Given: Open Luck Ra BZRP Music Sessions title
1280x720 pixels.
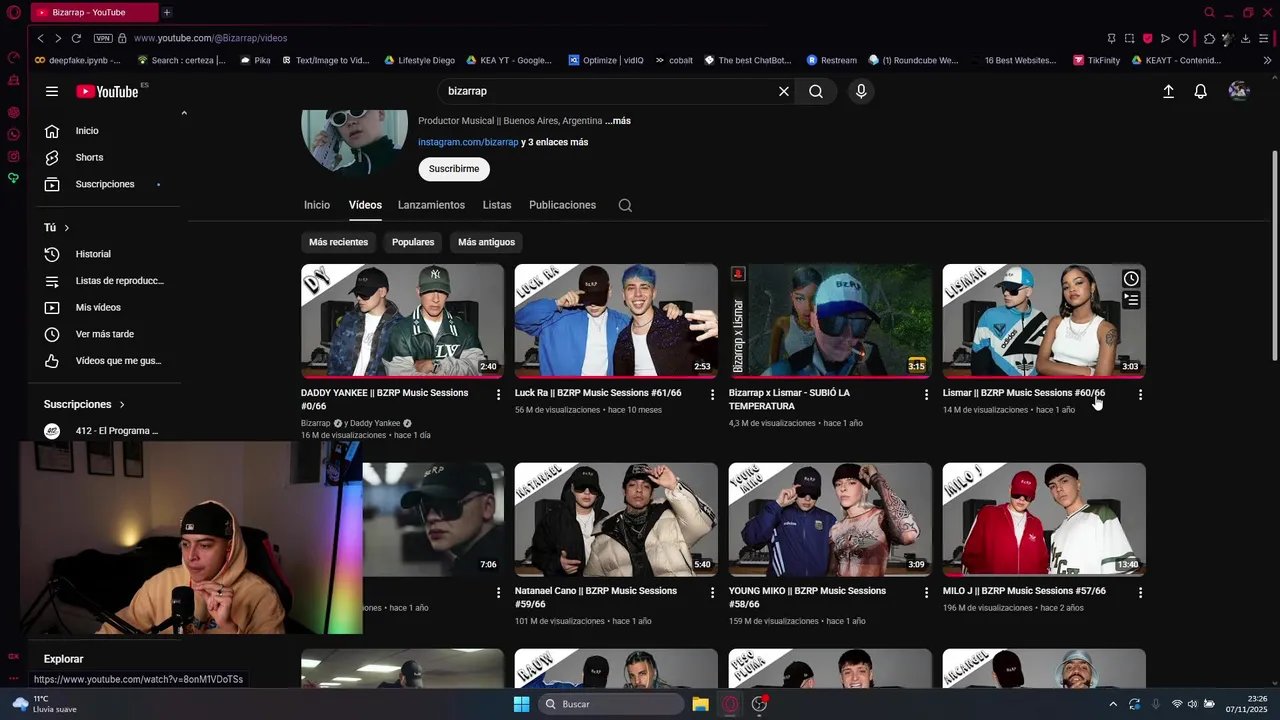Looking at the screenshot, I should 598,393.
